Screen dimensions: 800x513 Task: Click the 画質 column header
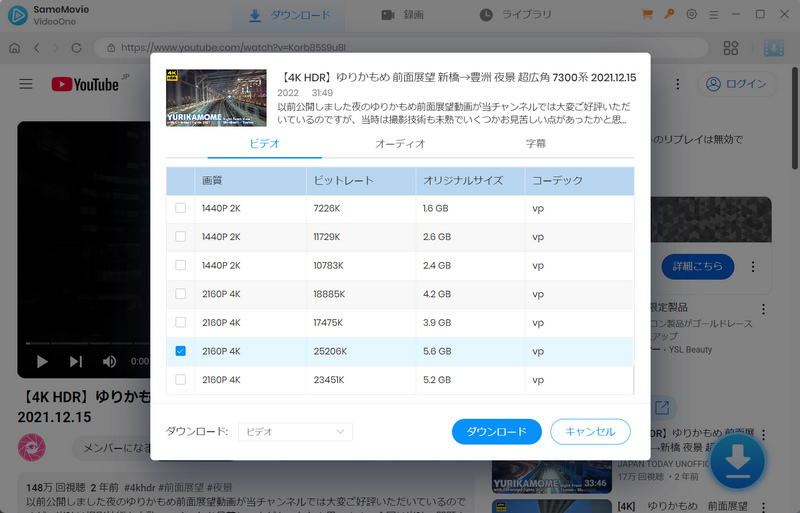tap(251, 181)
